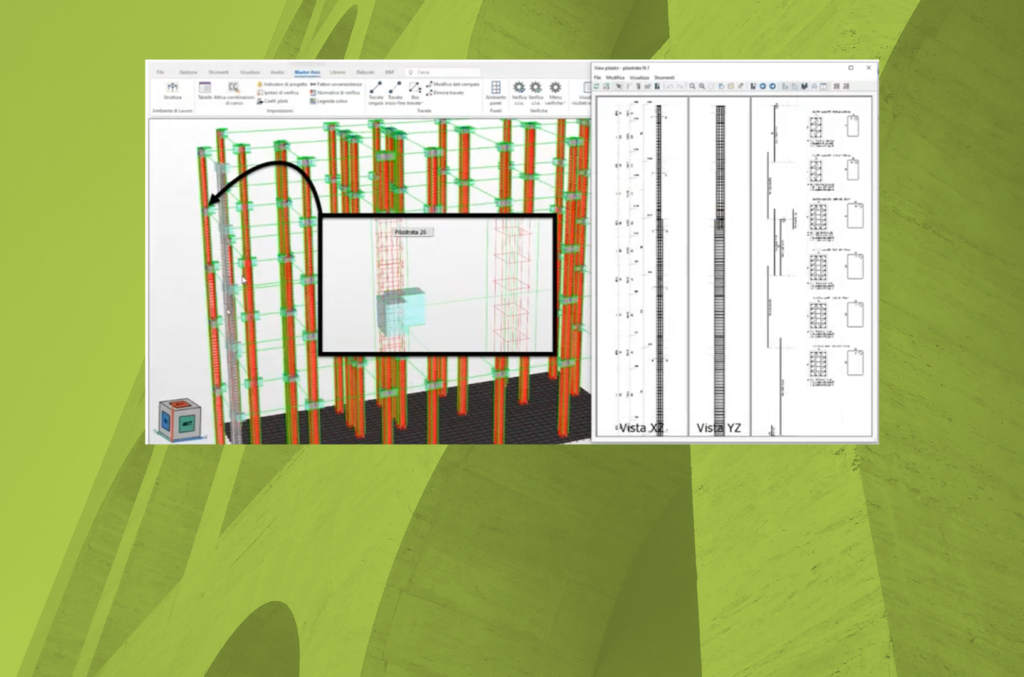1024x677 pixels.
Task: Click the Cerca search field
Action: click(445, 72)
